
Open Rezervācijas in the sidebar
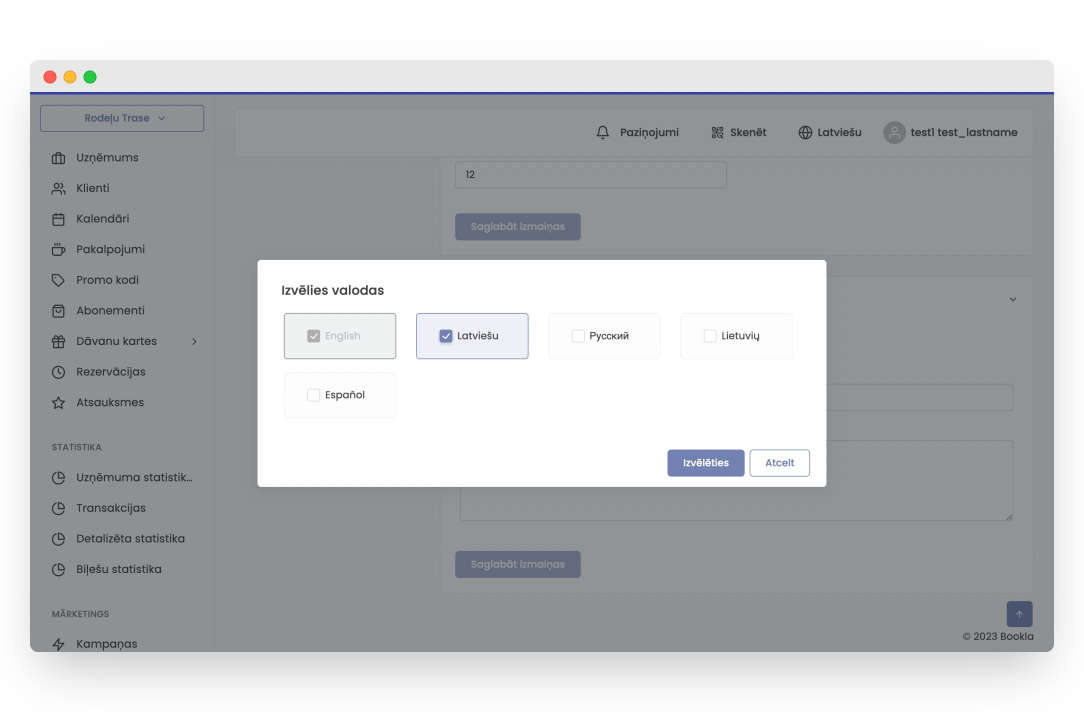pyautogui.click(x=111, y=372)
